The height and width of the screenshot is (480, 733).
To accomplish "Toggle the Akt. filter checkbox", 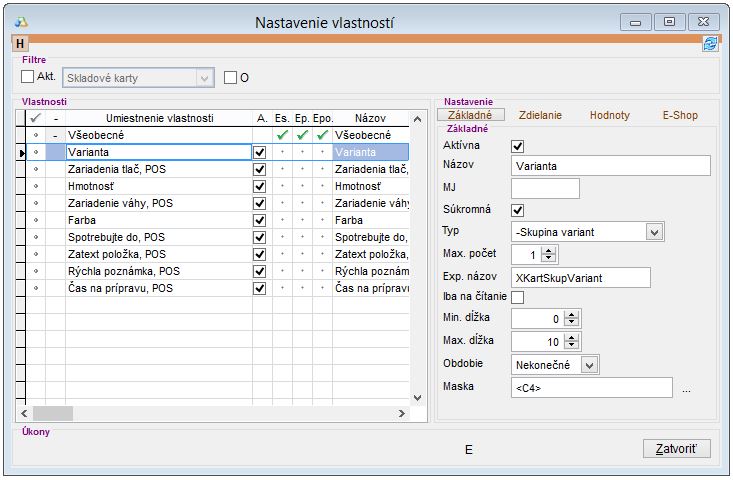I will tap(28, 76).
